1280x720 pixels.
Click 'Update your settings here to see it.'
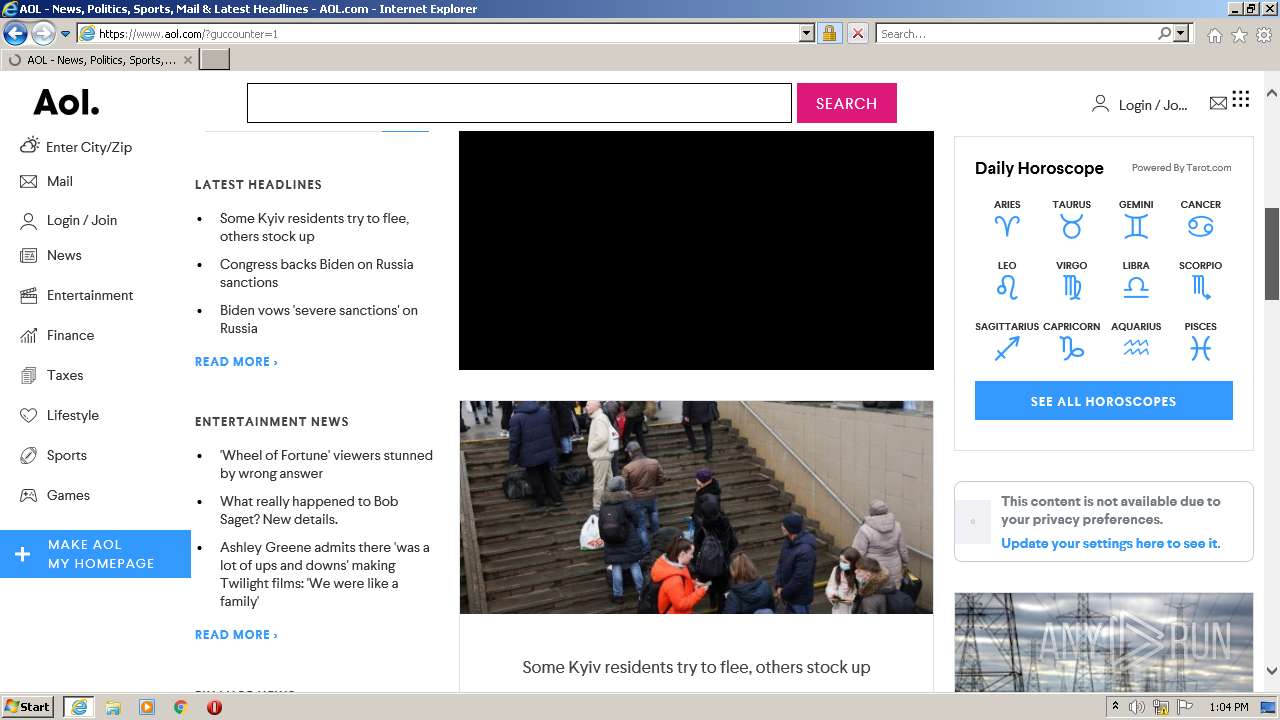point(1110,543)
